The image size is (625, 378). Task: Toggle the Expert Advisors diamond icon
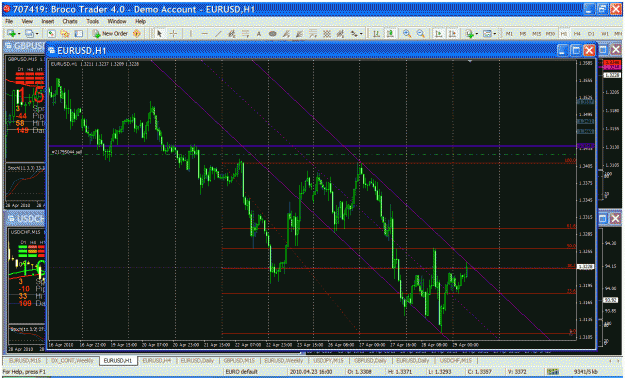point(137,34)
